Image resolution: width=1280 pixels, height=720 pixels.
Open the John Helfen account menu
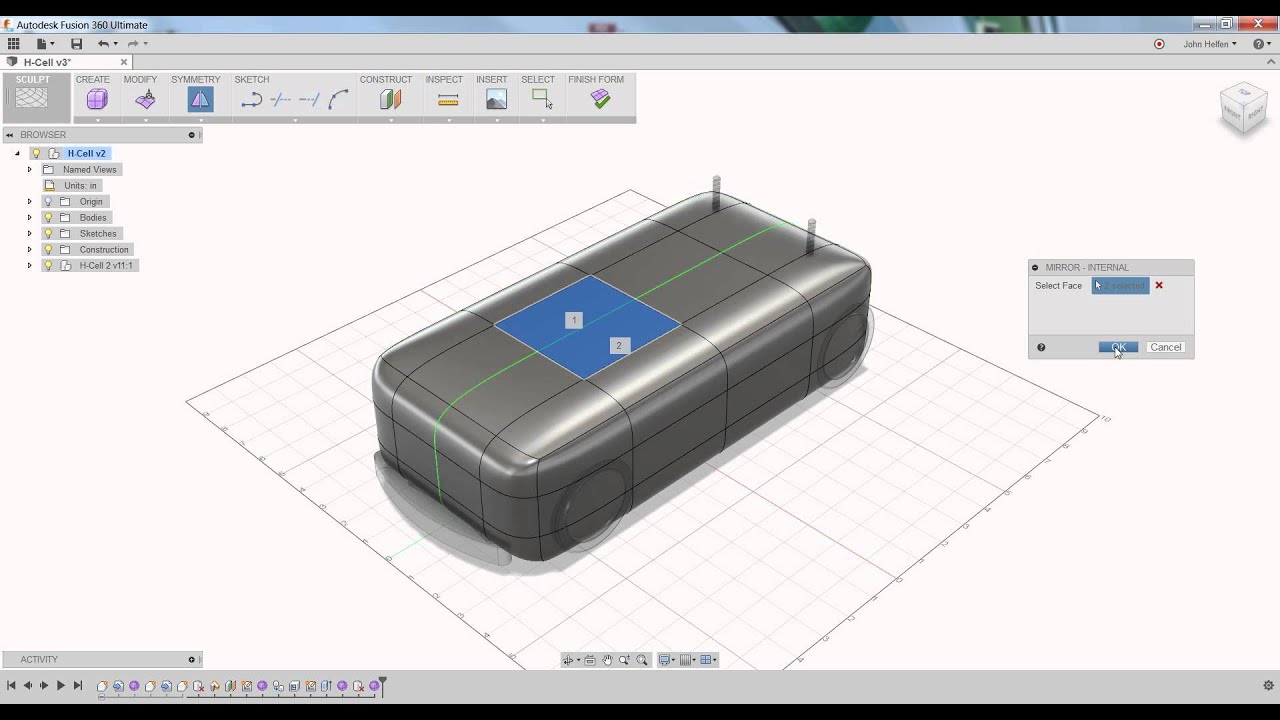[x=1209, y=44]
